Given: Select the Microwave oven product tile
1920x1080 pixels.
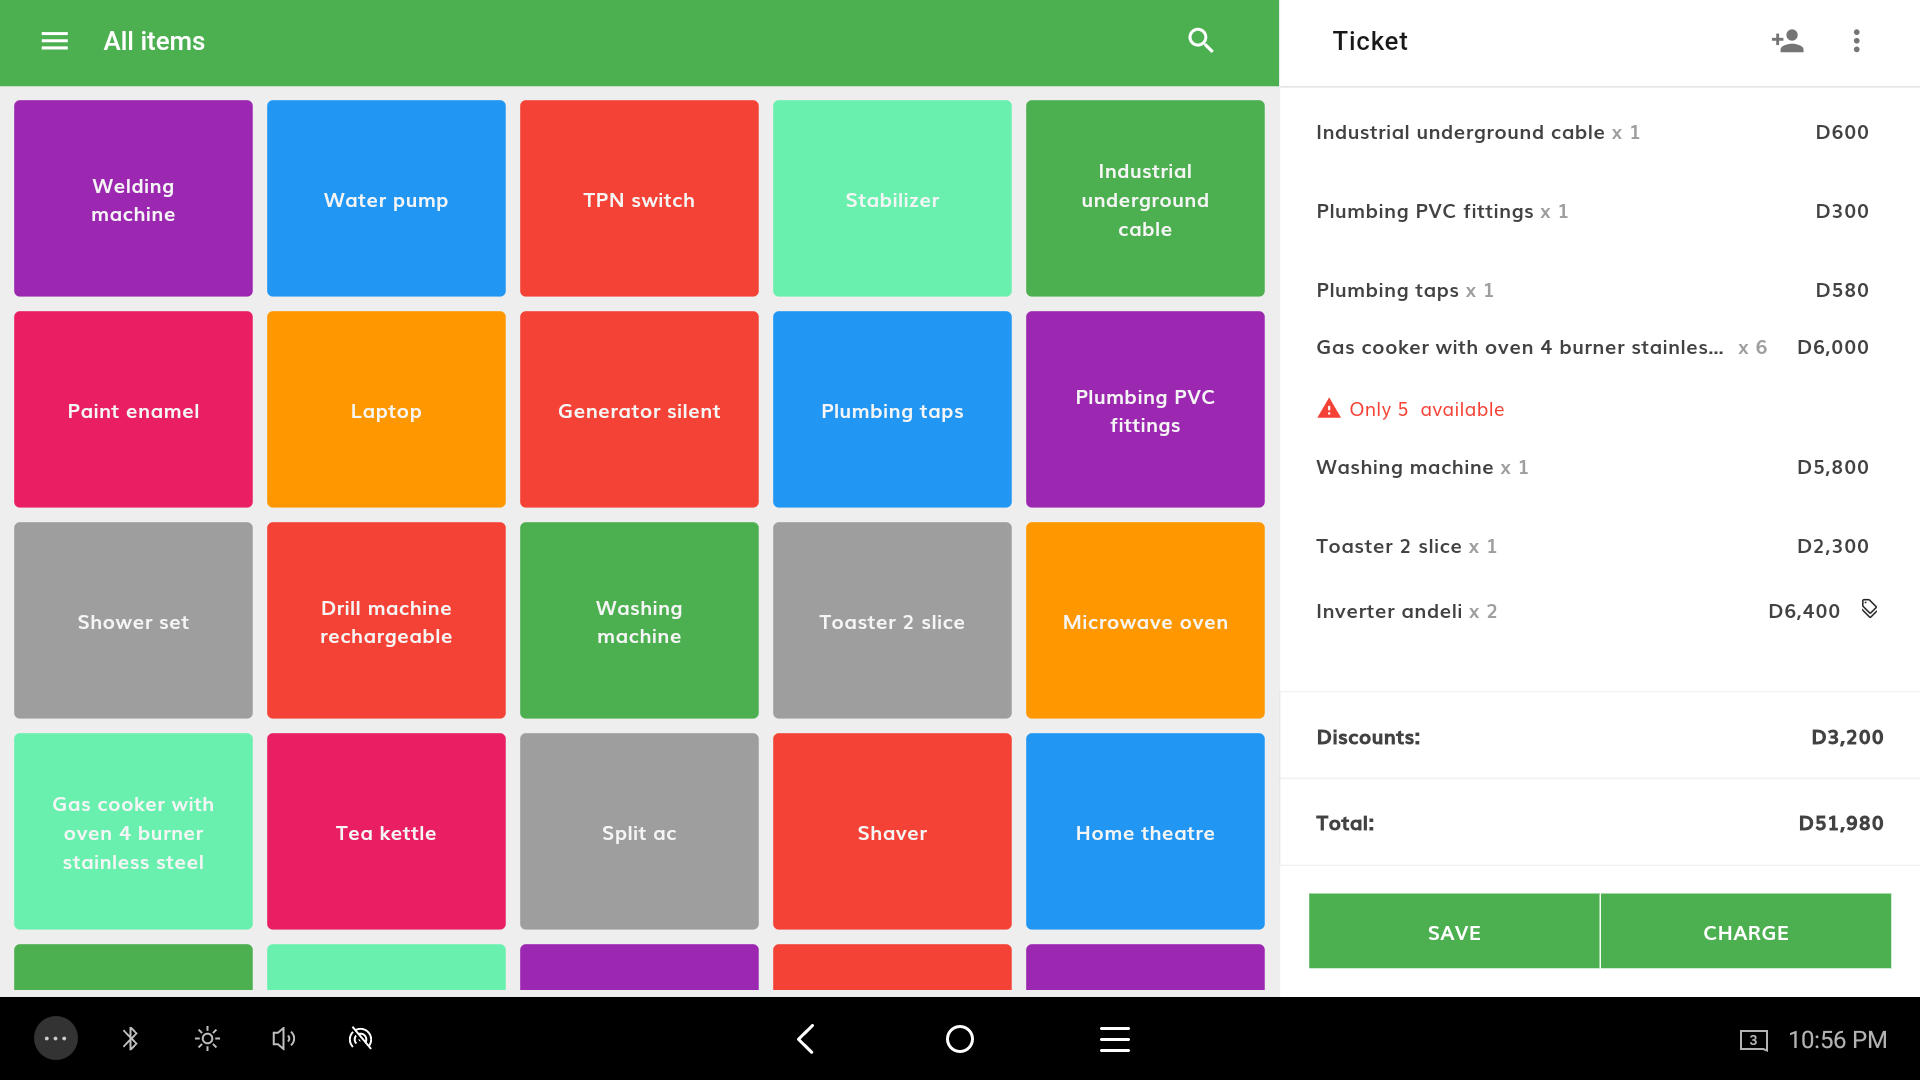Looking at the screenshot, I should (x=1145, y=621).
